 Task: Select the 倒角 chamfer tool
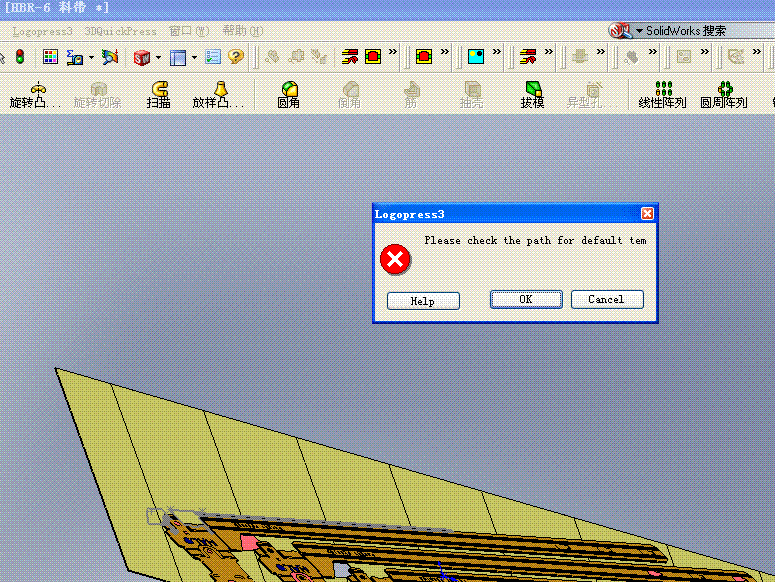point(349,95)
